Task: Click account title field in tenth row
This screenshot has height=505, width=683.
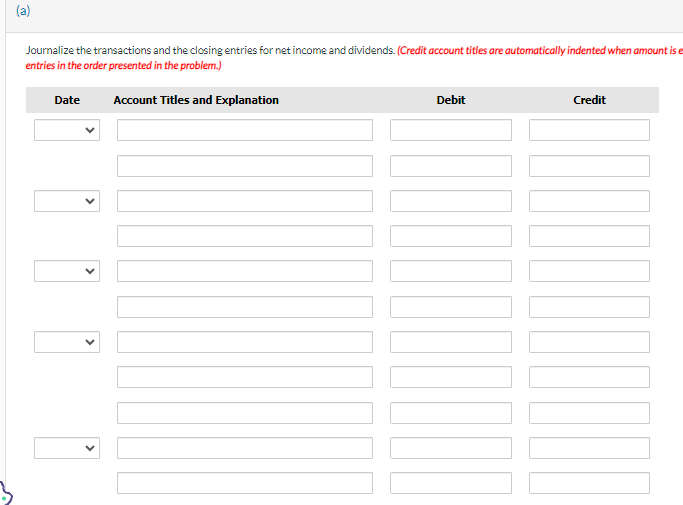Action: pos(245,448)
